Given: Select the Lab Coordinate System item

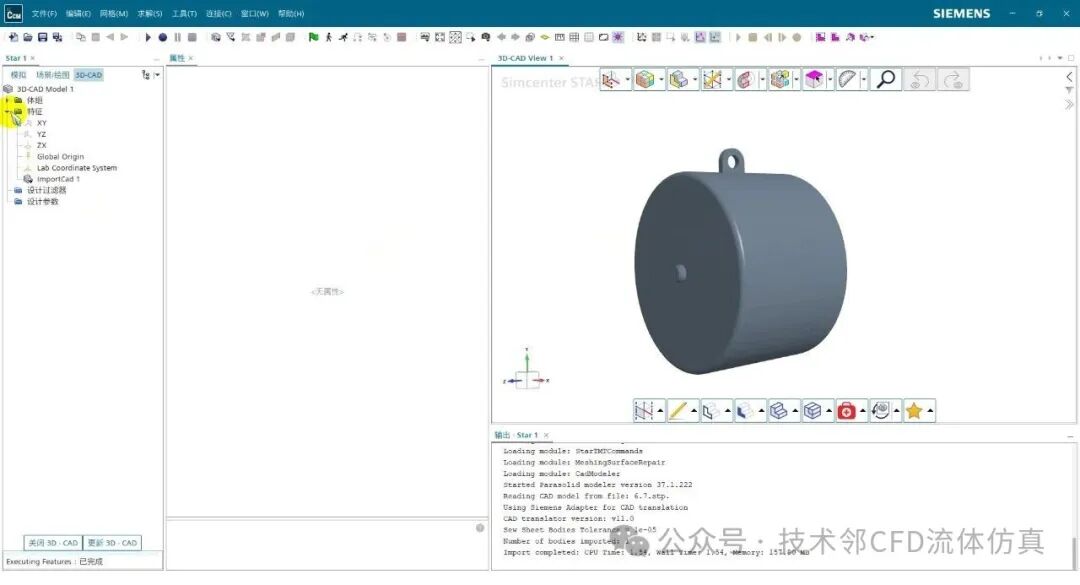Looking at the screenshot, I should pos(76,167).
